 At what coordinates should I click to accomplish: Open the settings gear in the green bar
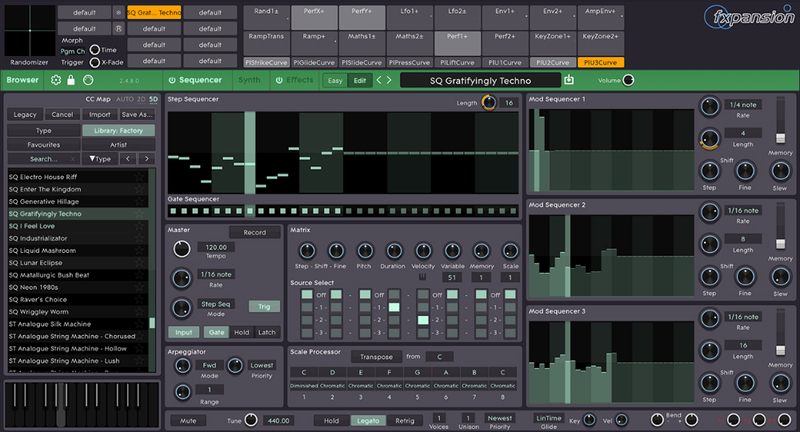pyautogui.click(x=55, y=80)
